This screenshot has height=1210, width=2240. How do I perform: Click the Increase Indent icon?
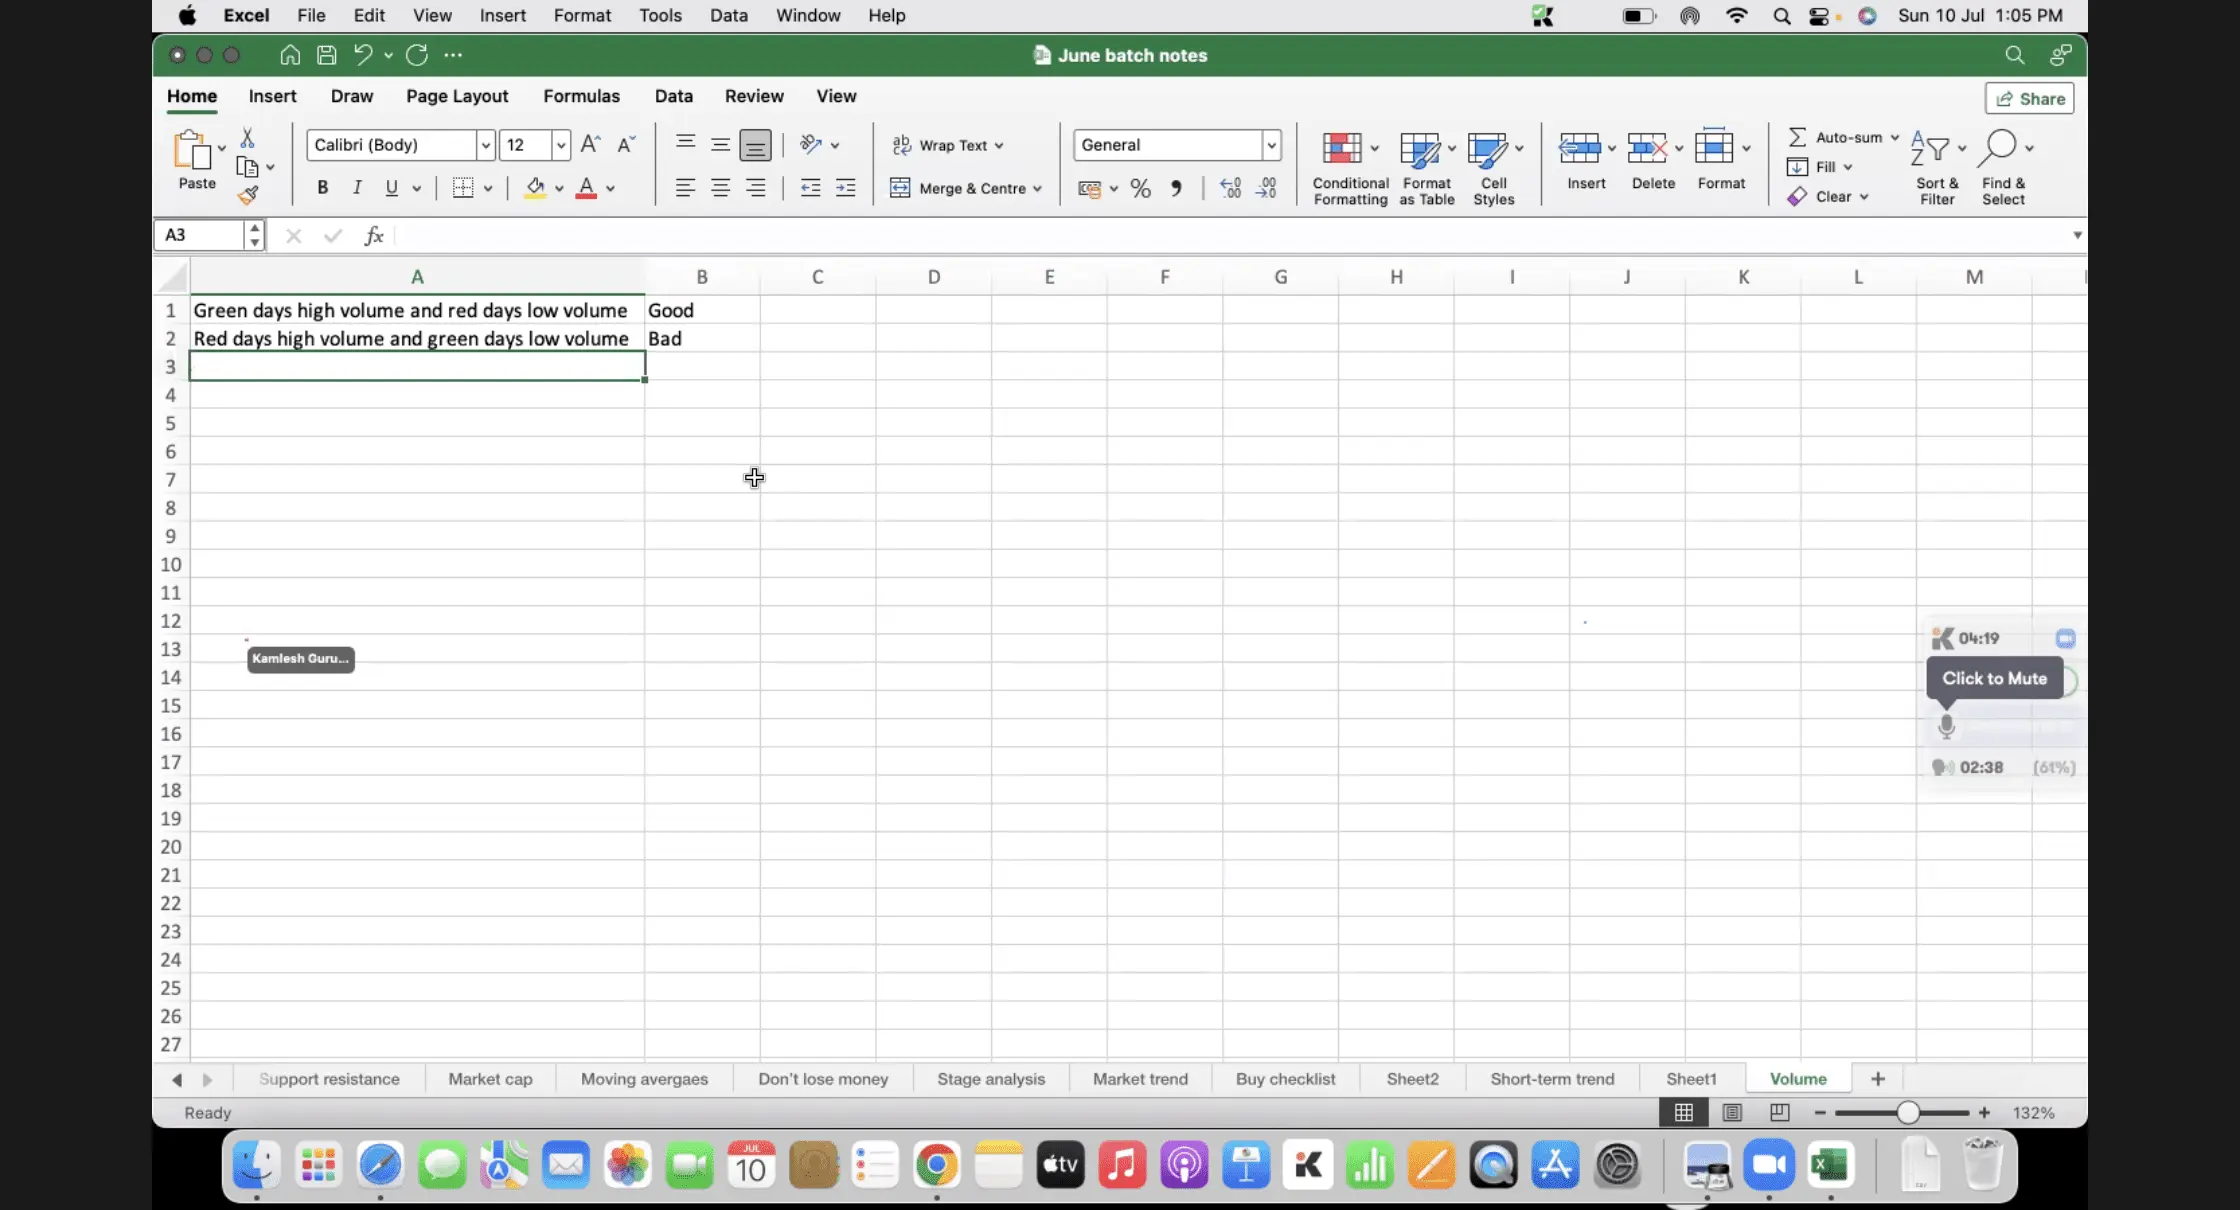coord(845,188)
